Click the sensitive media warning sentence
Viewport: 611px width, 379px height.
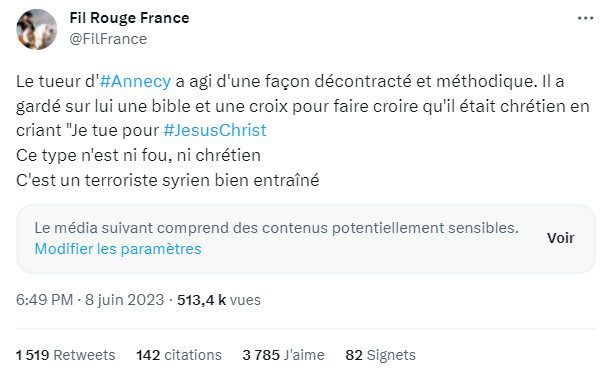[x=277, y=228]
